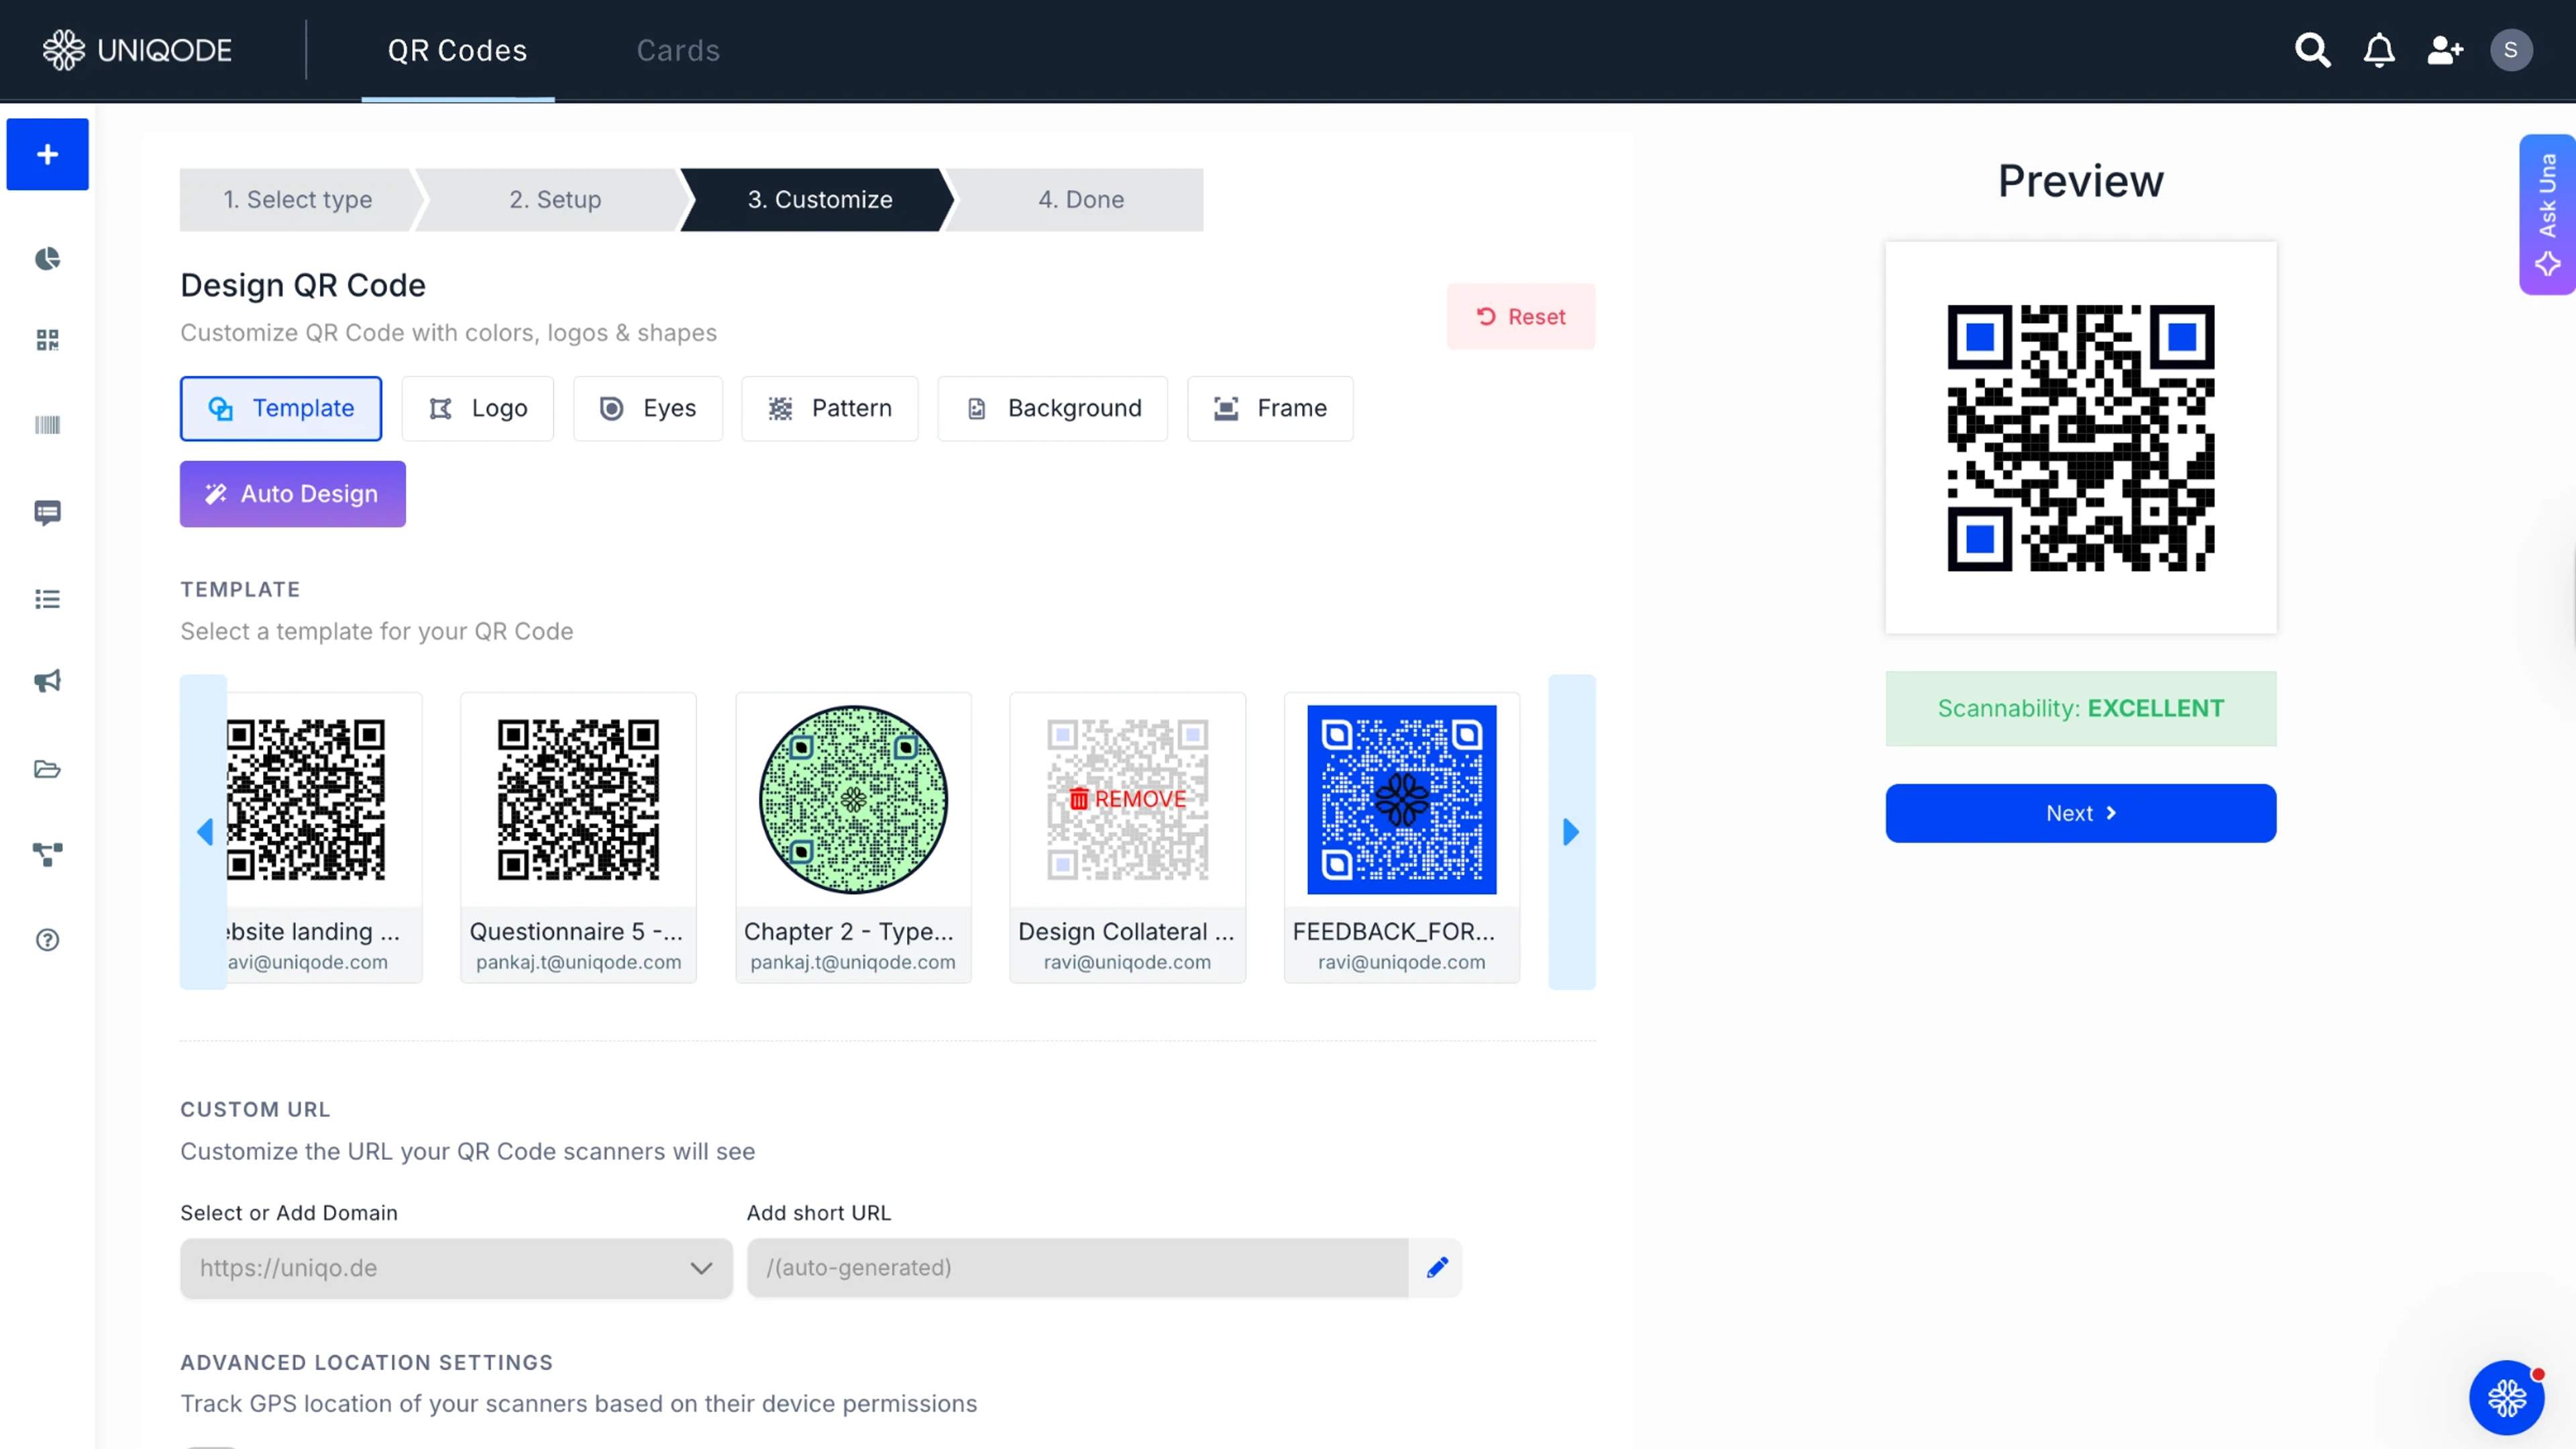Open the list sidebar icon
This screenshot has width=2576, height=1449.
click(47, 599)
